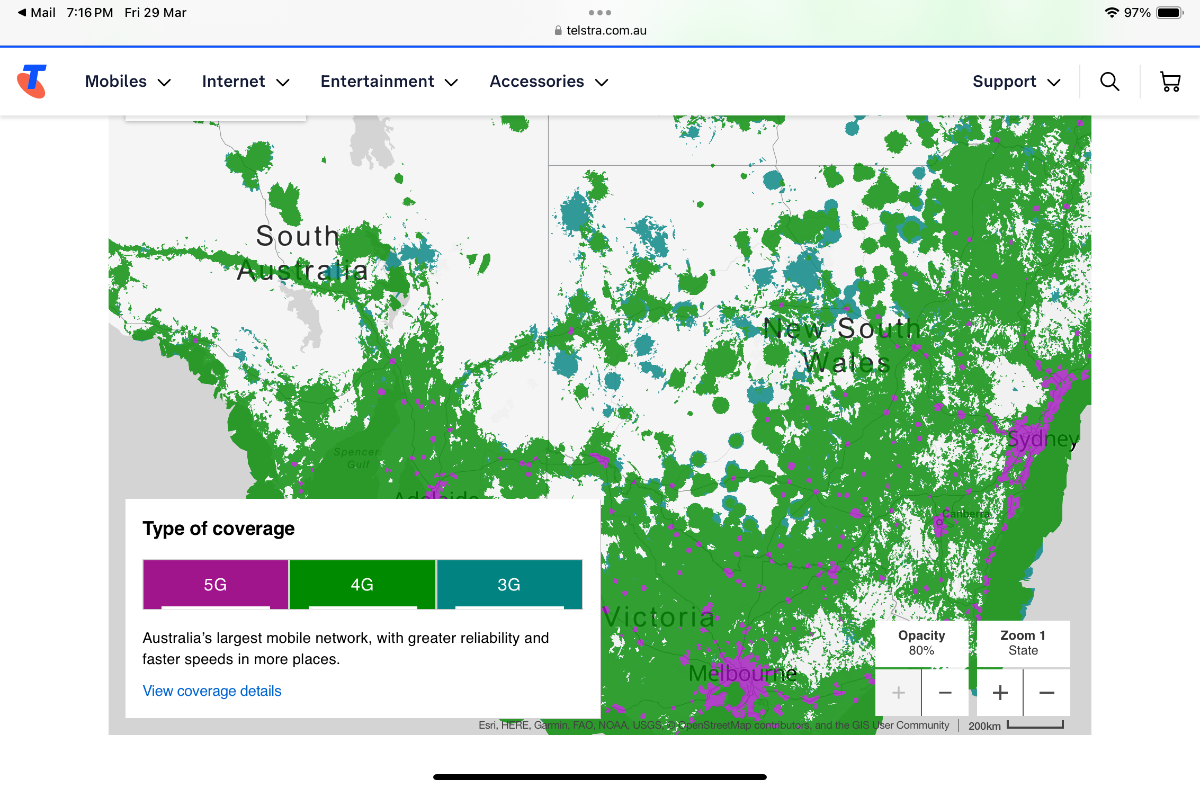This screenshot has height=788, width=1200.
Task: Tap the lock icon beside telstra.com.au
Action: click(559, 30)
